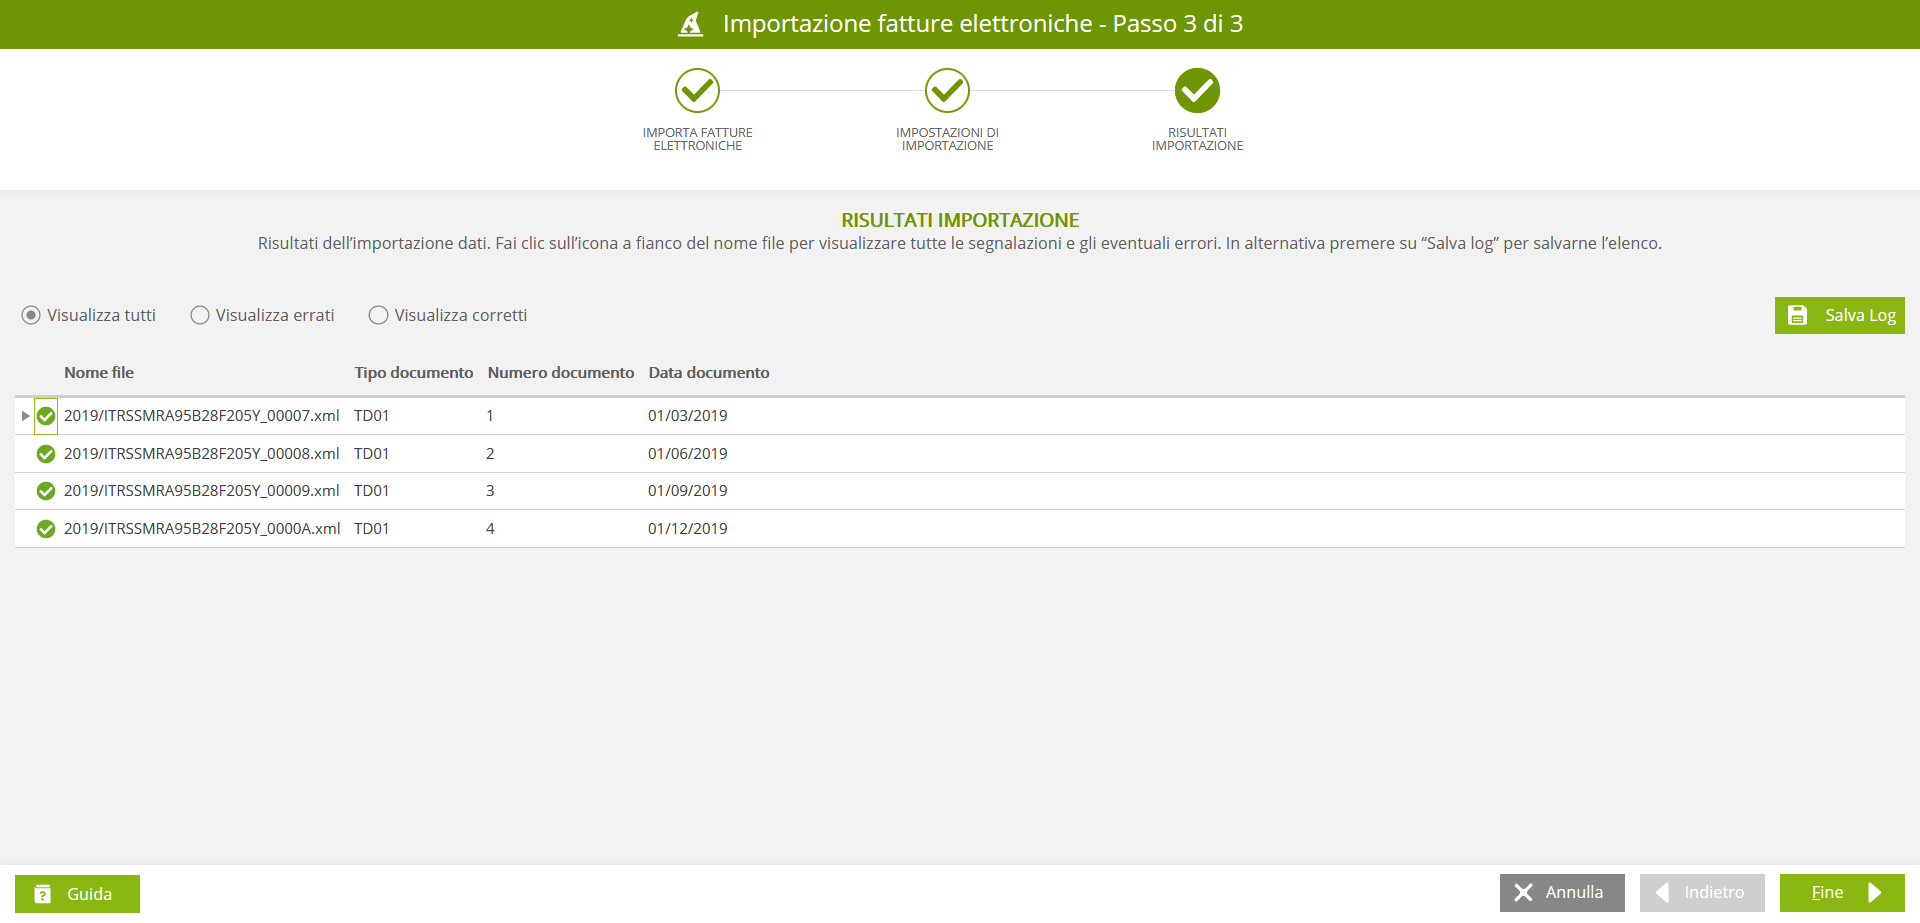Sort by Tipo documento column header

tap(414, 372)
